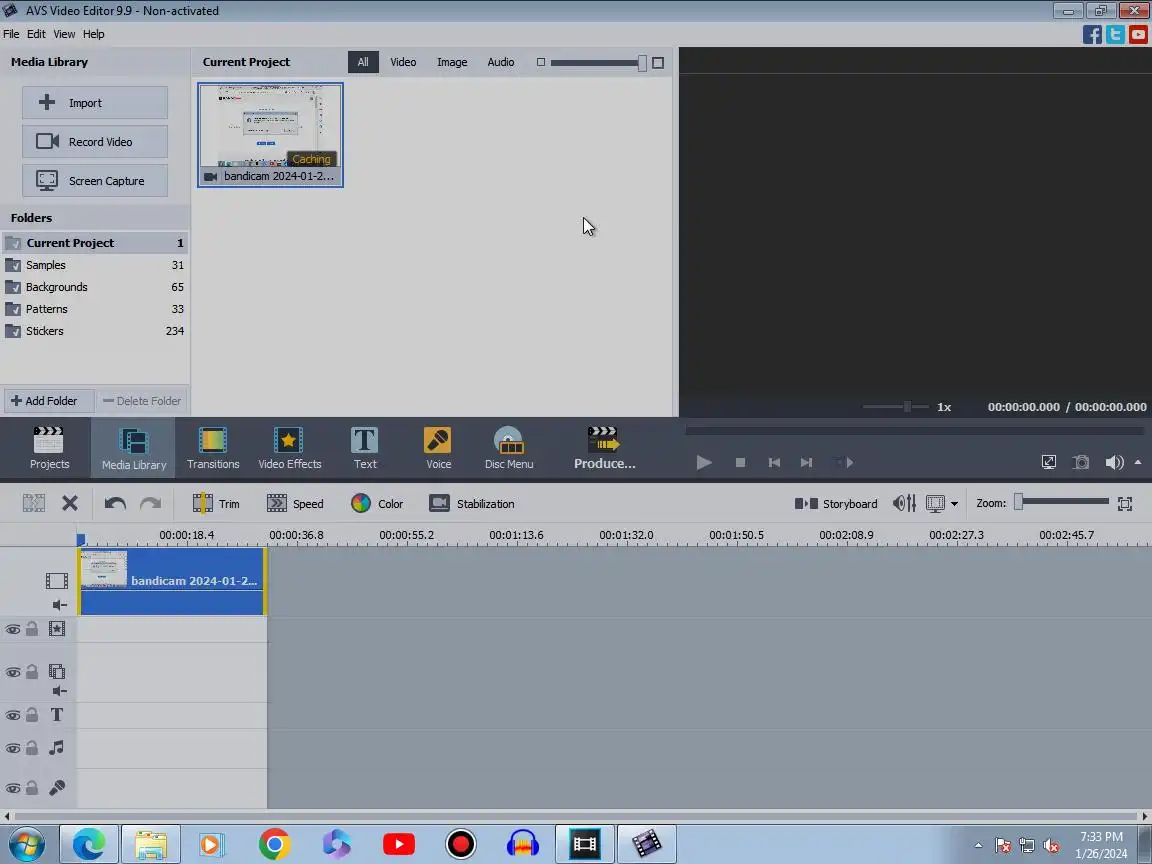The height and width of the screenshot is (864, 1152).
Task: Open the Voice recording tool
Action: pyautogui.click(x=438, y=448)
